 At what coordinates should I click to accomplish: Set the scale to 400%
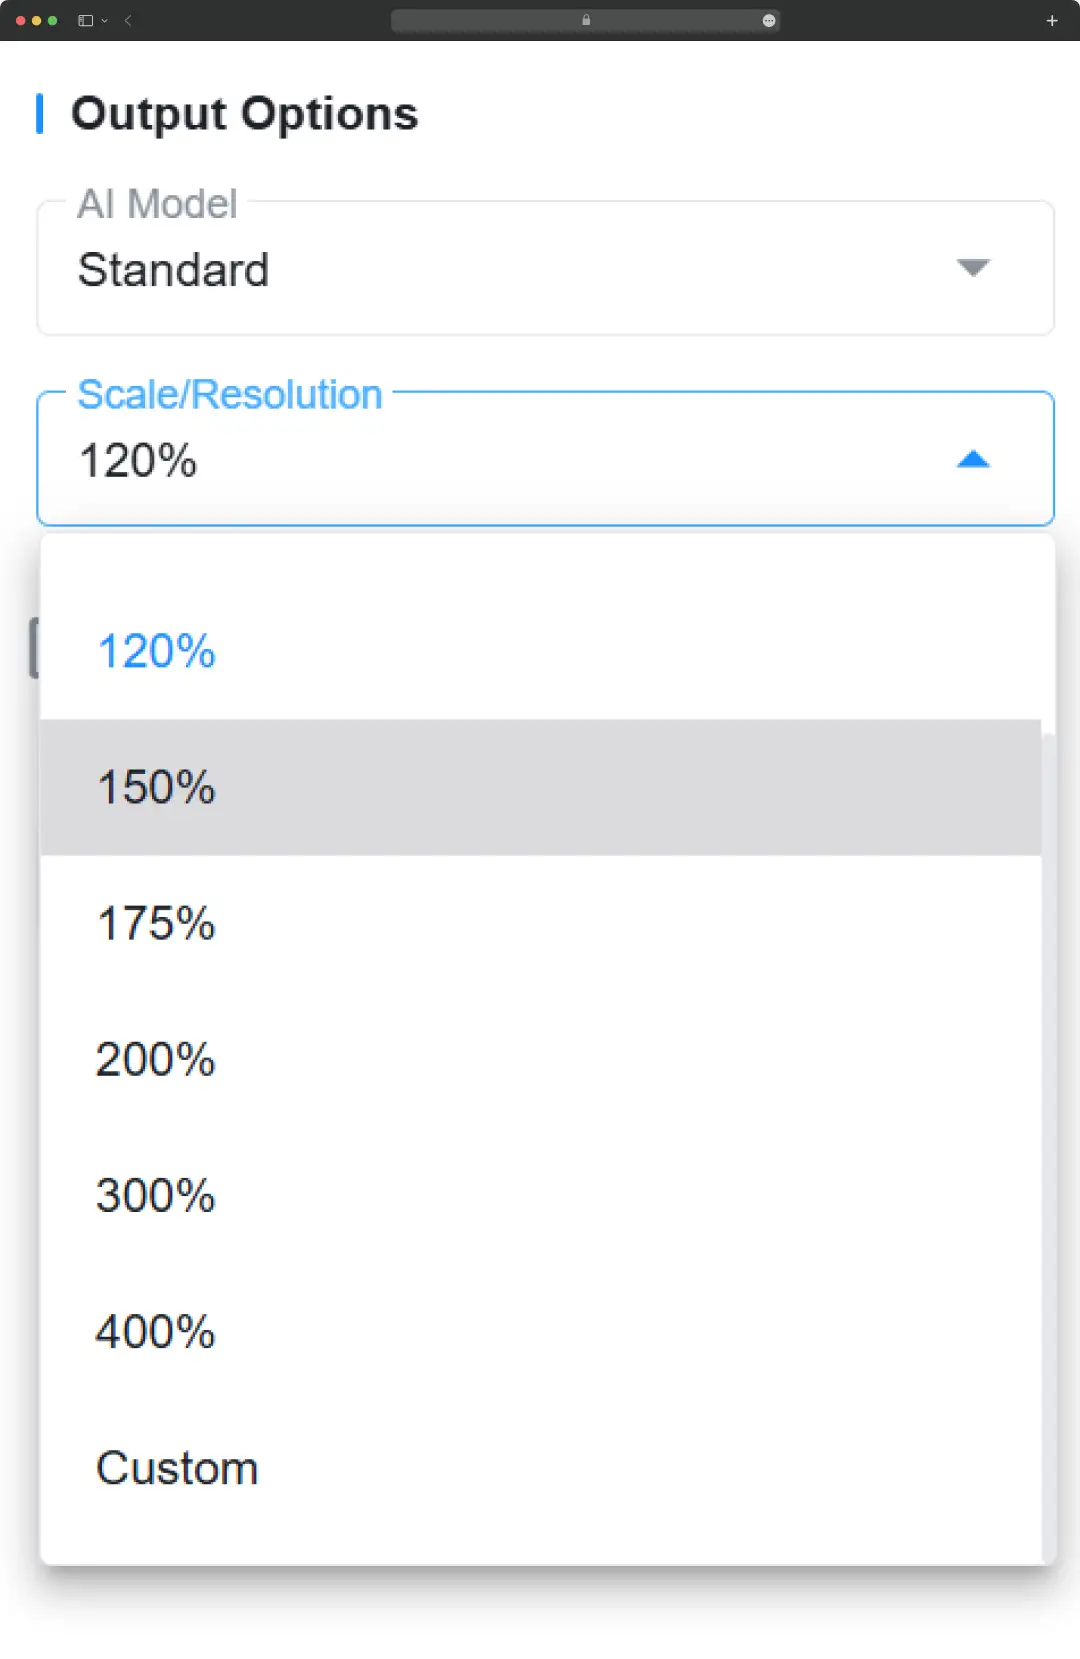click(x=541, y=1331)
